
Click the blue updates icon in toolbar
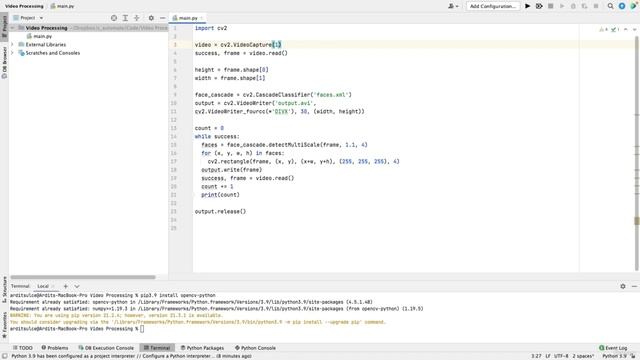[x=622, y=6]
